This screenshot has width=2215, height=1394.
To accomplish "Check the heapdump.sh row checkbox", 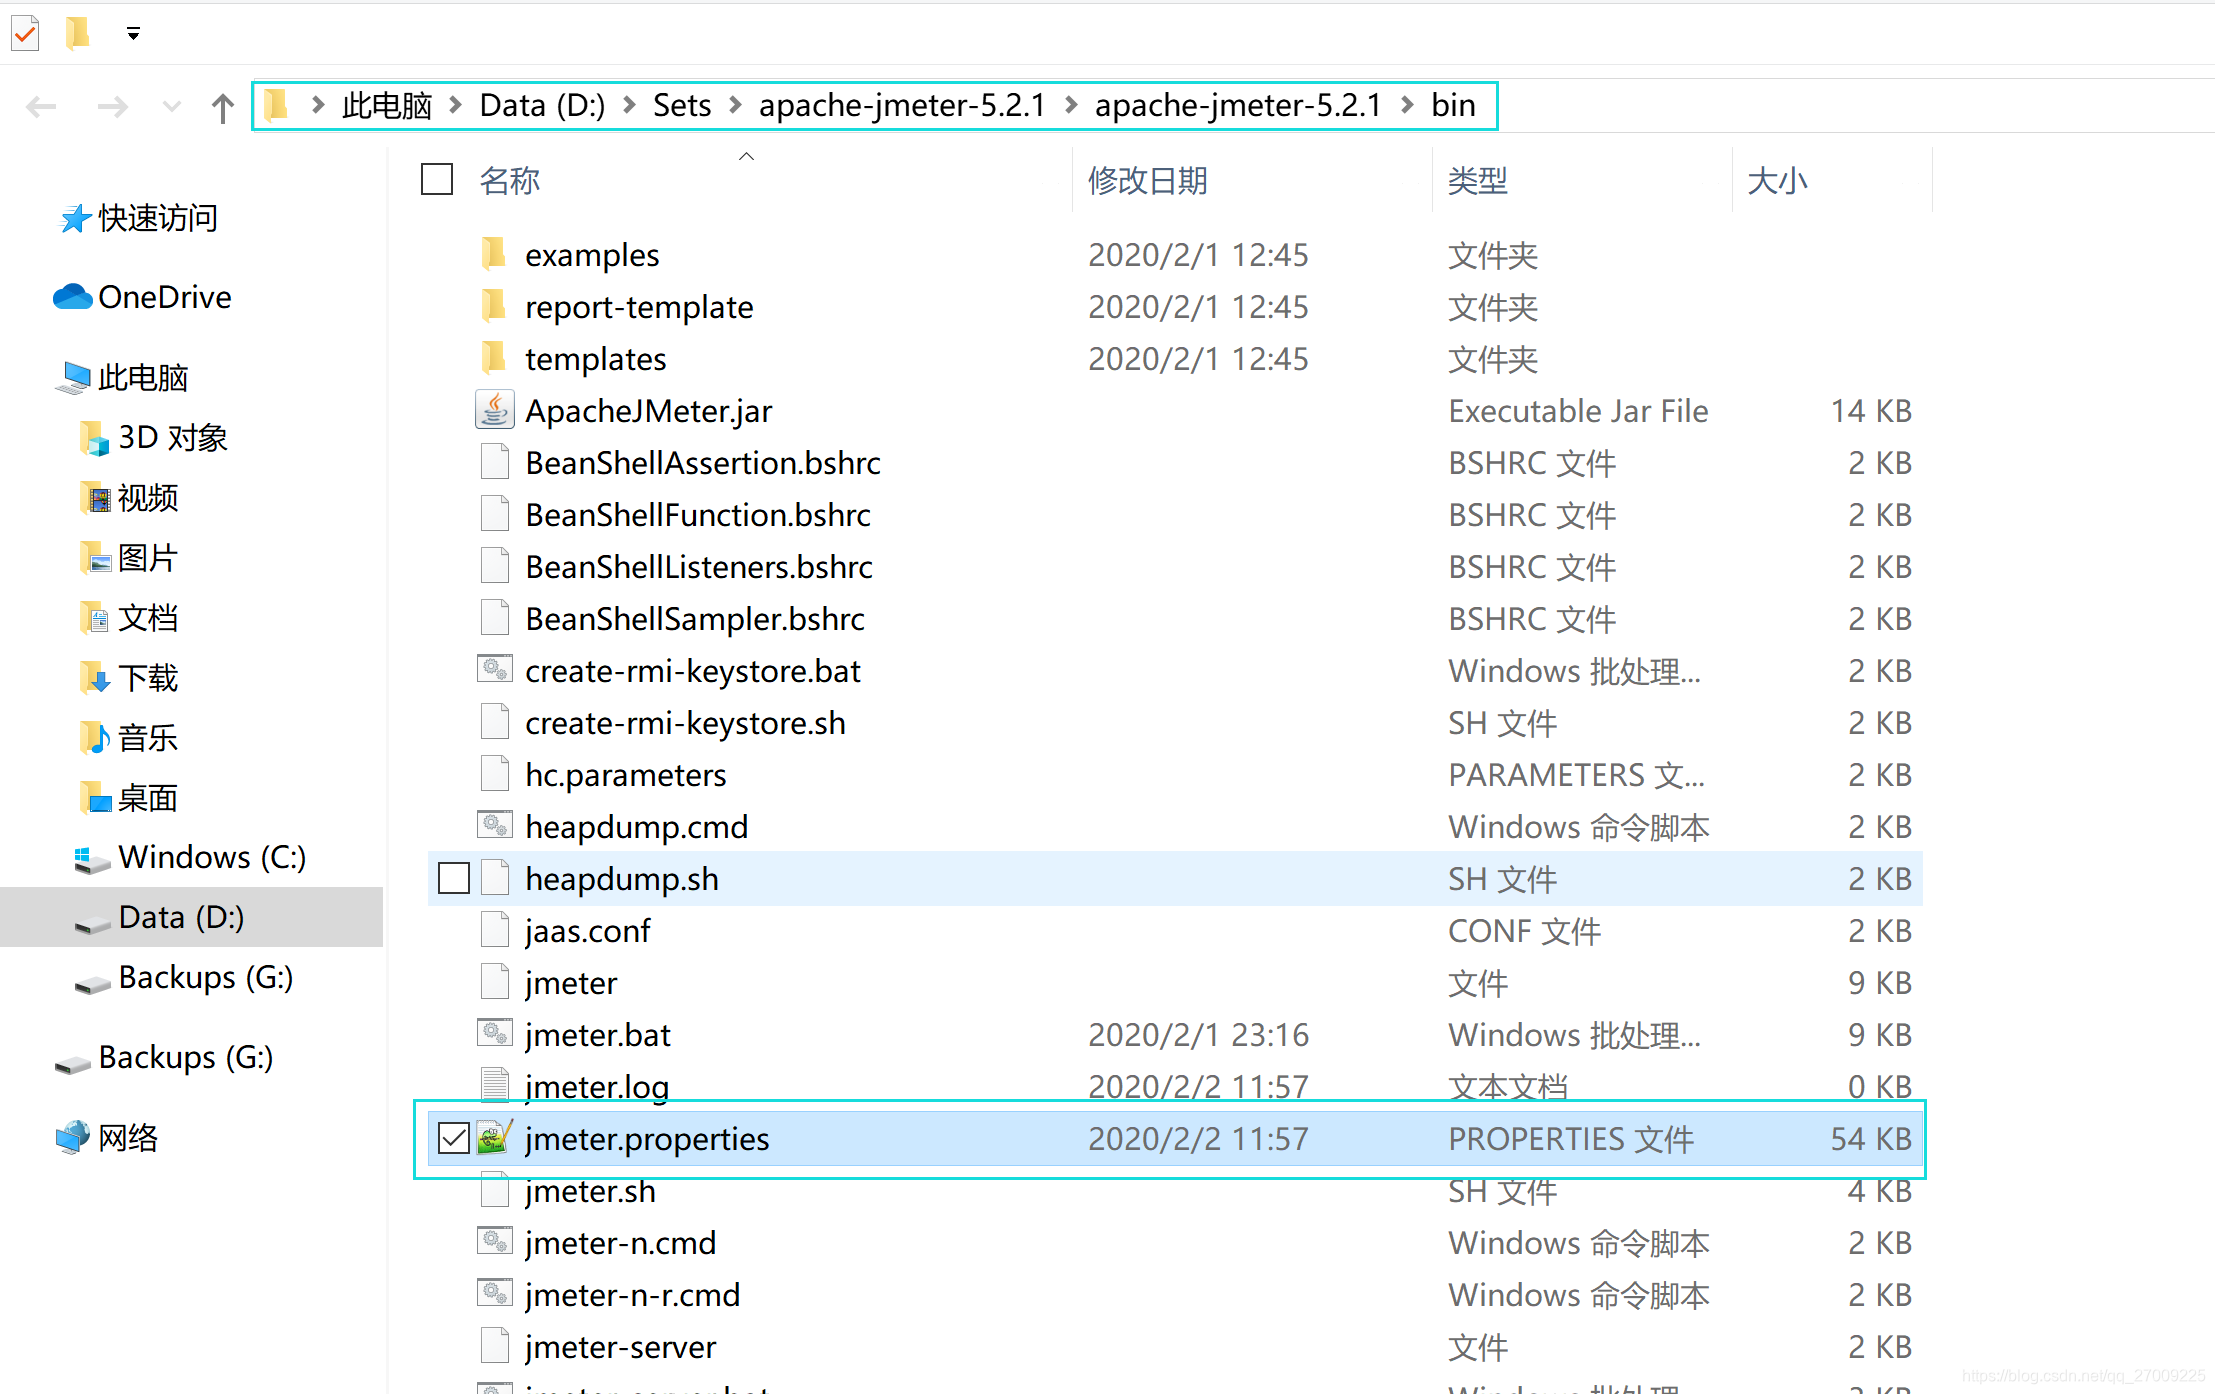I will click(x=453, y=878).
